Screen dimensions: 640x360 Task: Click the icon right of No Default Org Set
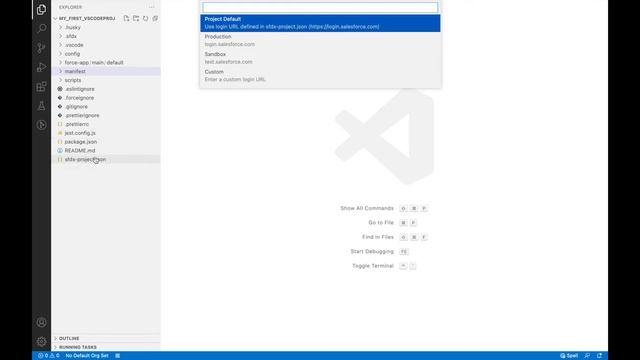click(x=118, y=356)
